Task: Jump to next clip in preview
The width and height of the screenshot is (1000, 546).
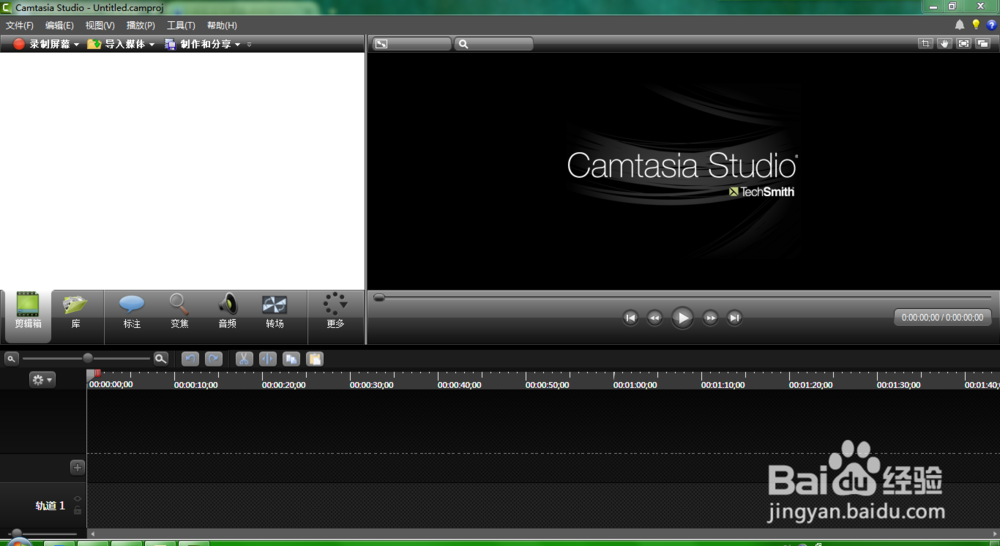Action: click(x=734, y=318)
